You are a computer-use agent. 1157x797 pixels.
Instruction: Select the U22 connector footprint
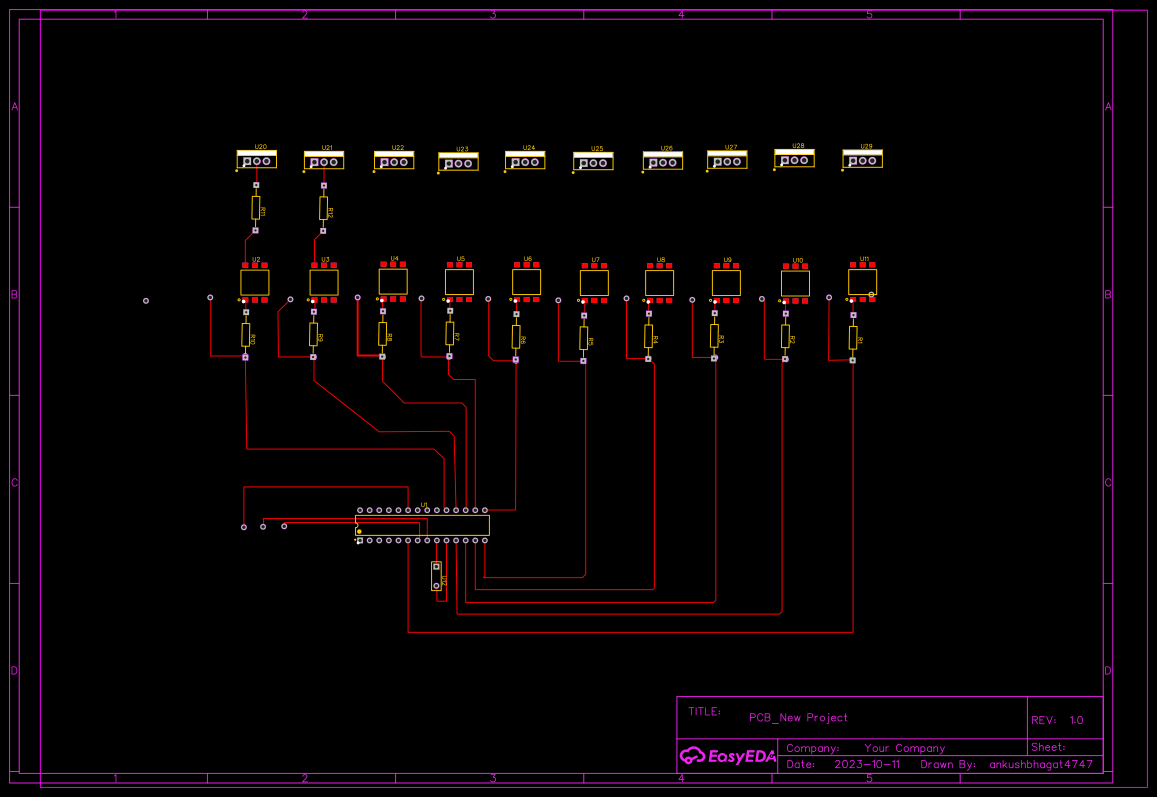pyautogui.click(x=394, y=160)
